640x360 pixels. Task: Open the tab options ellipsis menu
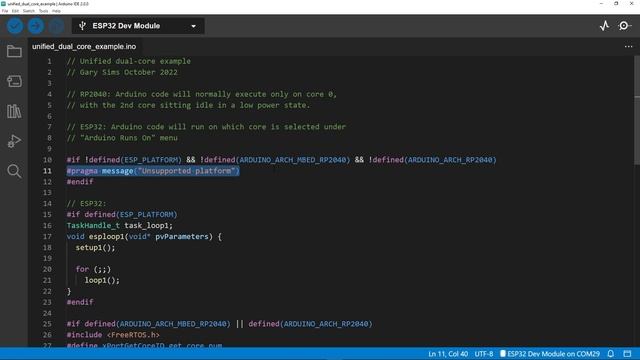(x=629, y=47)
